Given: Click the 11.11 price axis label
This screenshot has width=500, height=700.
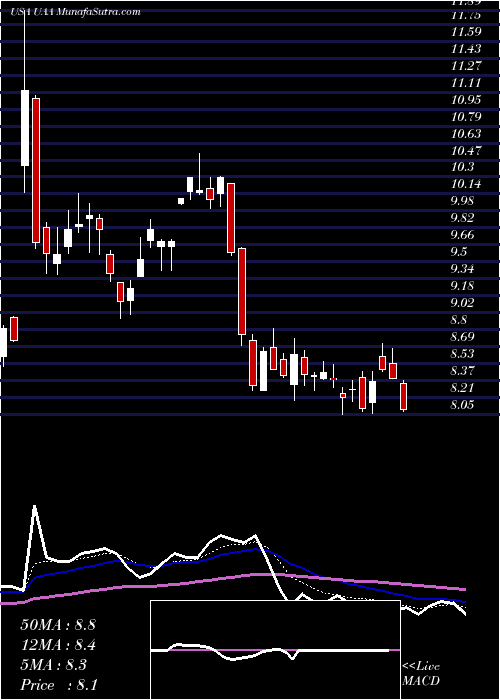Looking at the screenshot, I should [x=466, y=83].
